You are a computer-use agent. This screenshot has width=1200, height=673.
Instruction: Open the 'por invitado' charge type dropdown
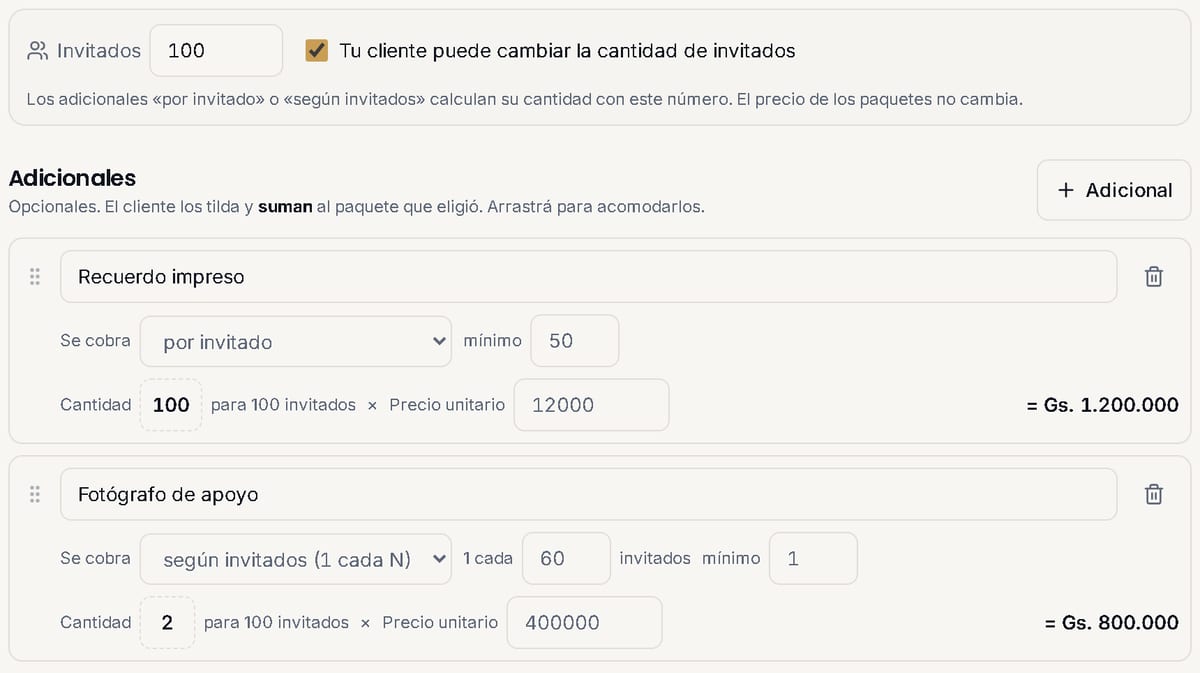296,341
